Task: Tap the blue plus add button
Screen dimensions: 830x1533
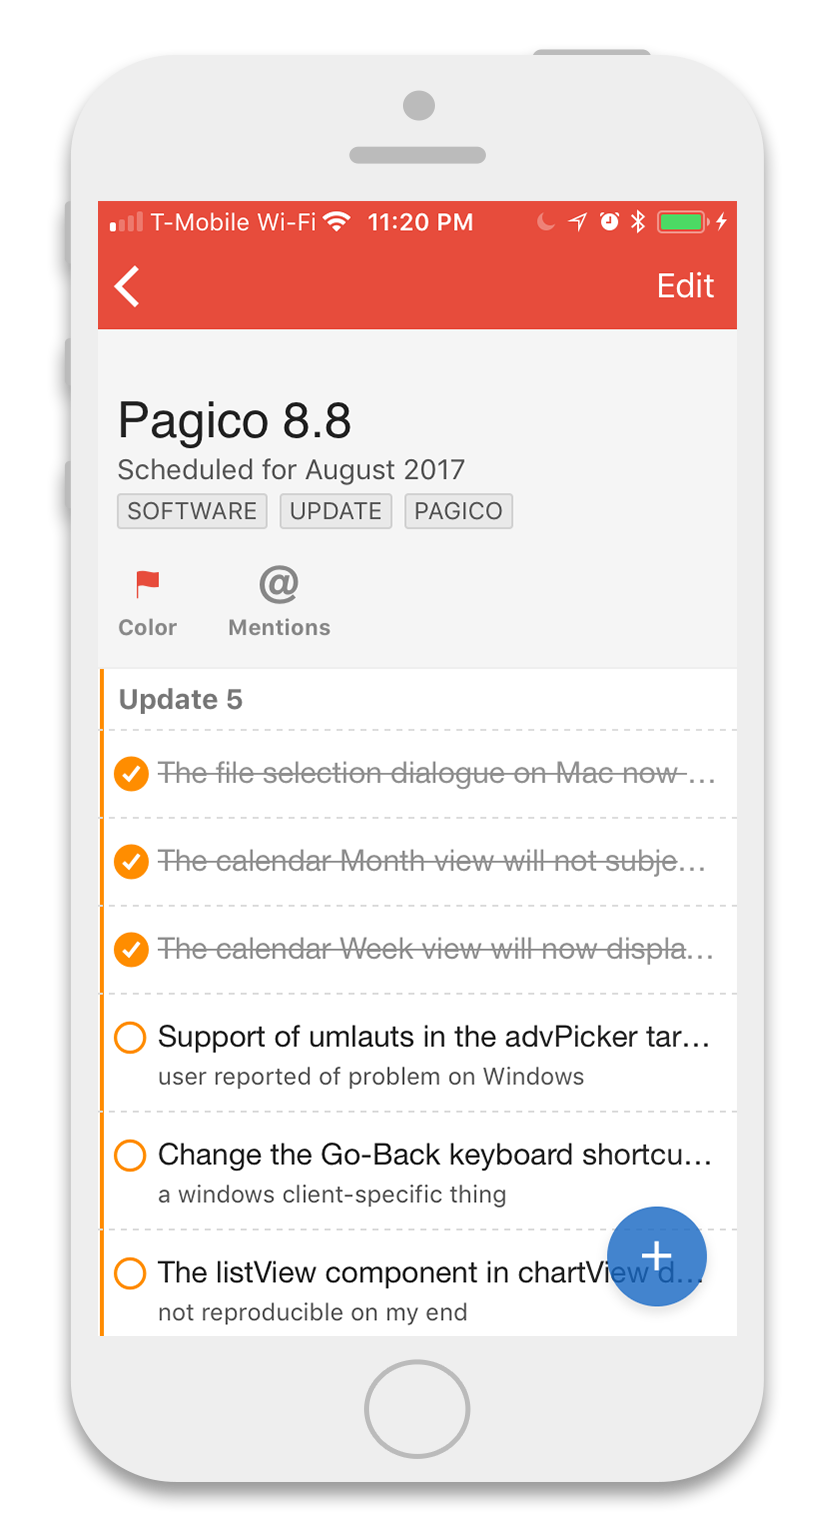Action: coord(656,1256)
